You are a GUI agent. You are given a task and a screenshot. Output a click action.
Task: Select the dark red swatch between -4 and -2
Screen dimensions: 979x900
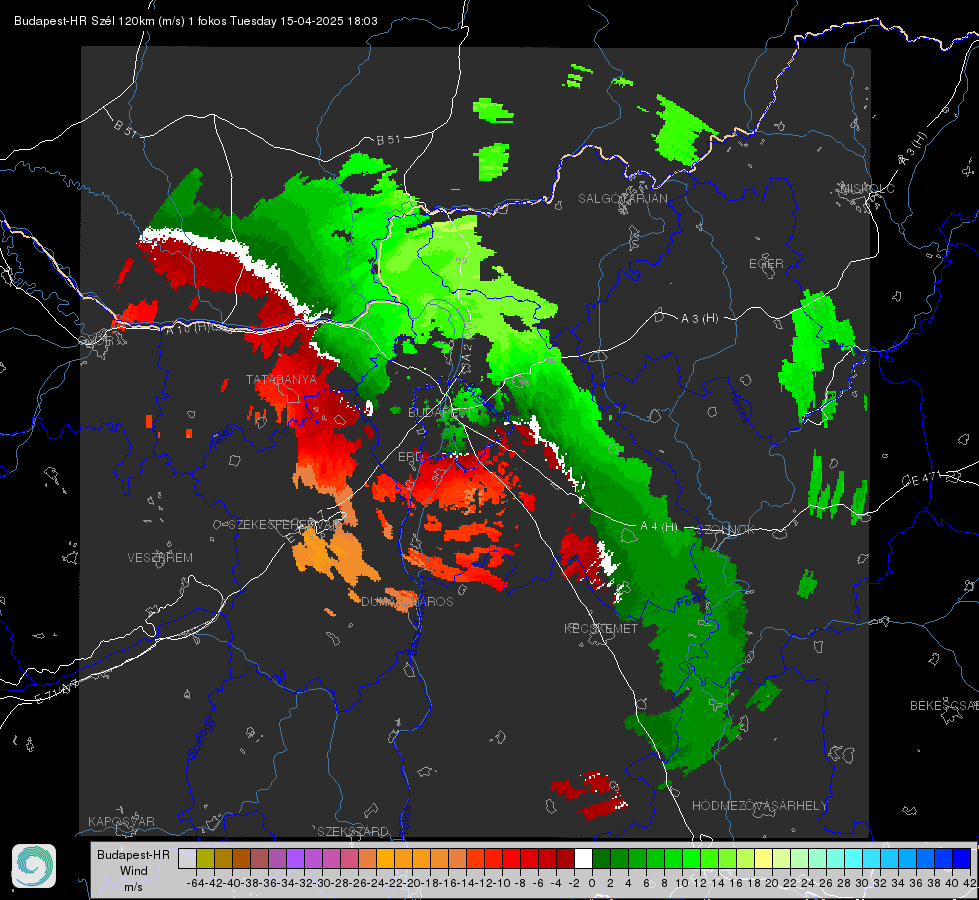565,858
